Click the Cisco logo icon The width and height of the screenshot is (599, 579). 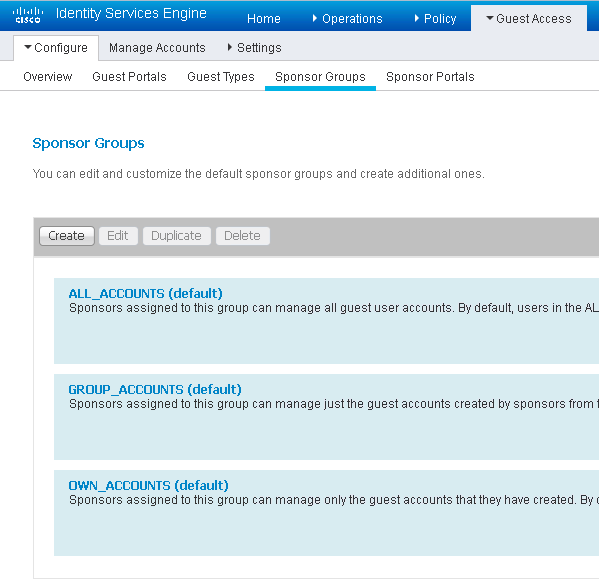click(28, 15)
